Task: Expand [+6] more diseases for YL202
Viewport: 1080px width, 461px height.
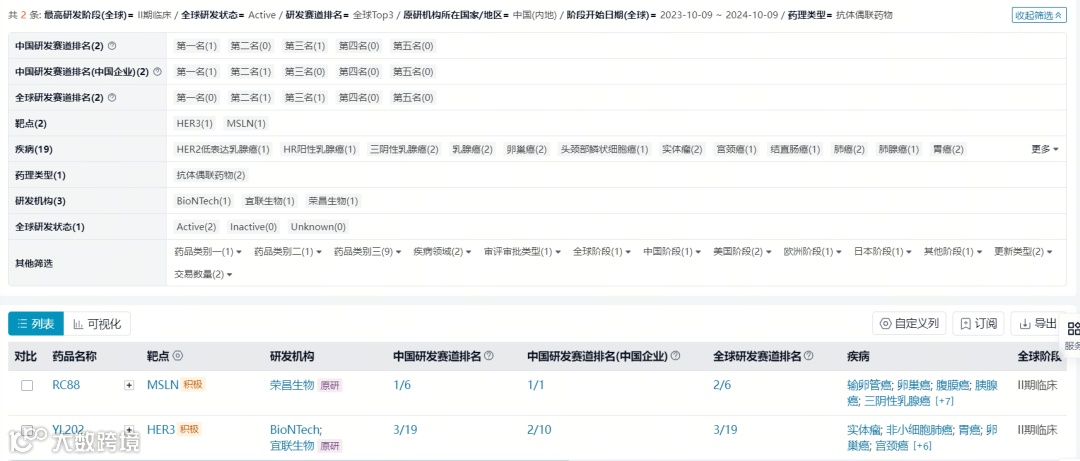Action: click(x=922, y=446)
